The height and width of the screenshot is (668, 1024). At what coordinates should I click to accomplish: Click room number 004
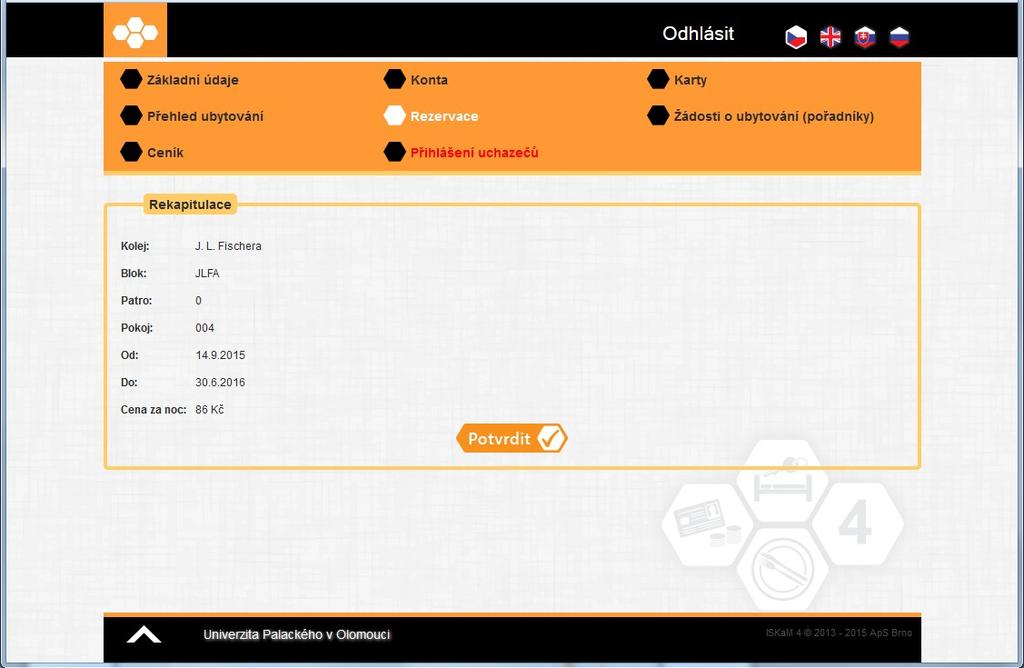pos(204,328)
